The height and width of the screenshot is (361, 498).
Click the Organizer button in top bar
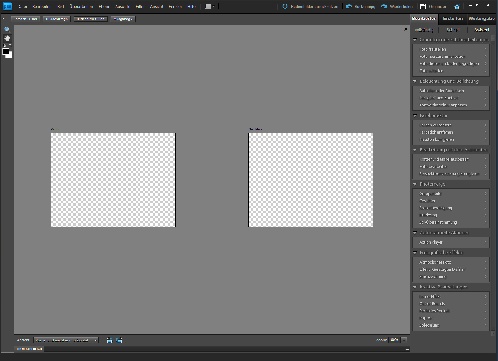(x=433, y=6)
